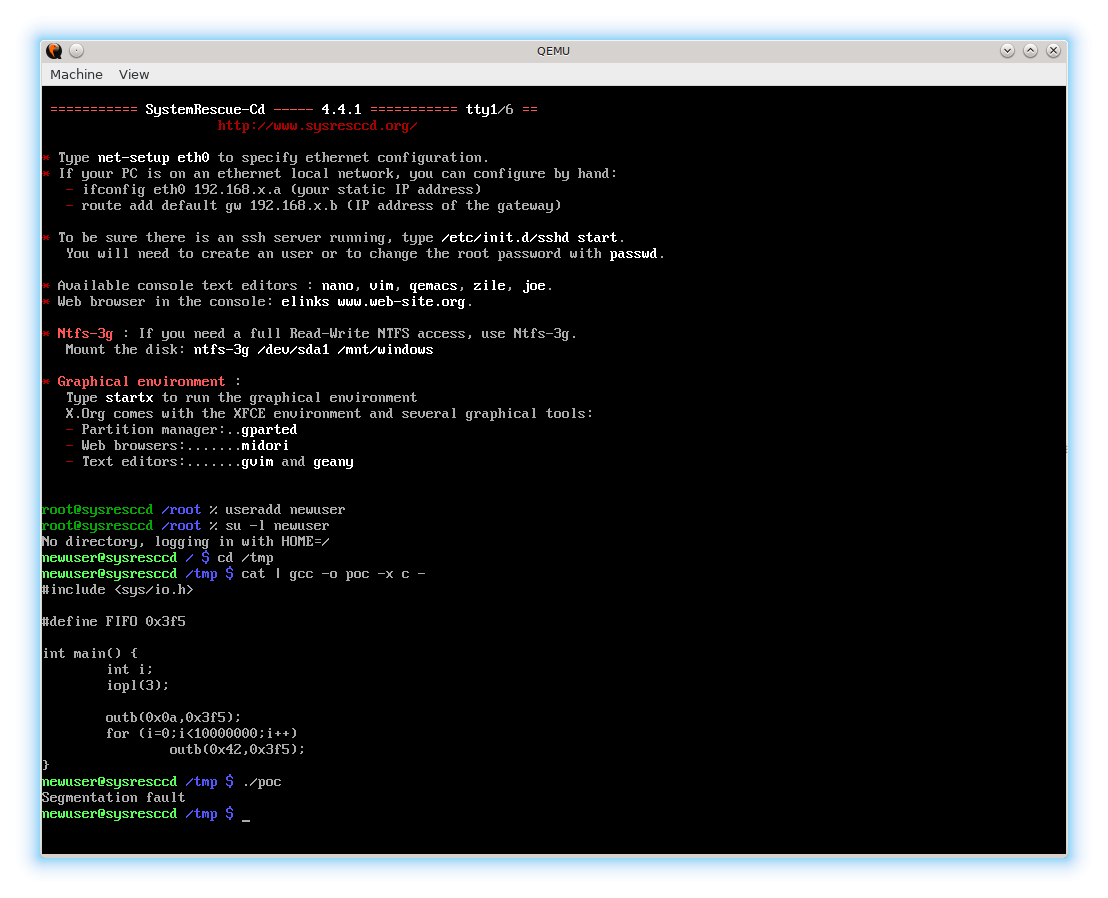
Task: Click the SystemRescue-Cd 4.4.1 header line
Action: [x=293, y=110]
